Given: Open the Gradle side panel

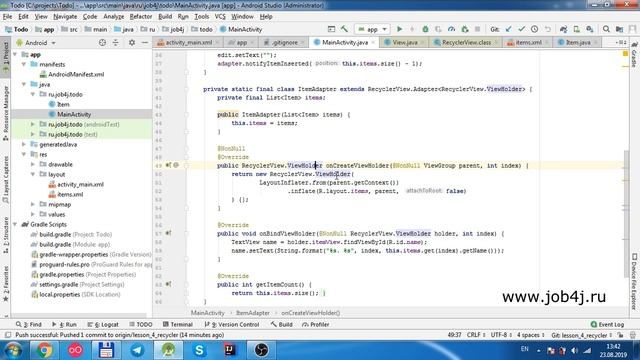Looking at the screenshot, I should tap(634, 55).
